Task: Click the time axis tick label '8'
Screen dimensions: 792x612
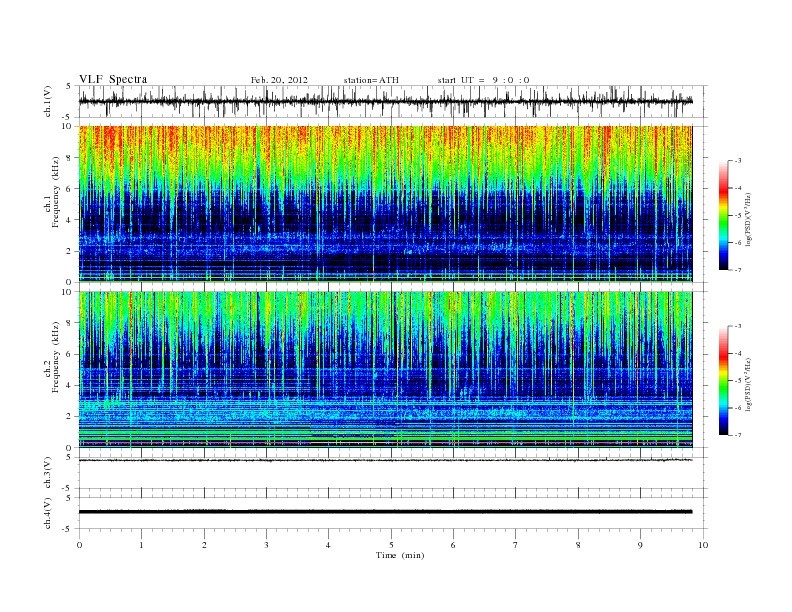Action: click(578, 545)
